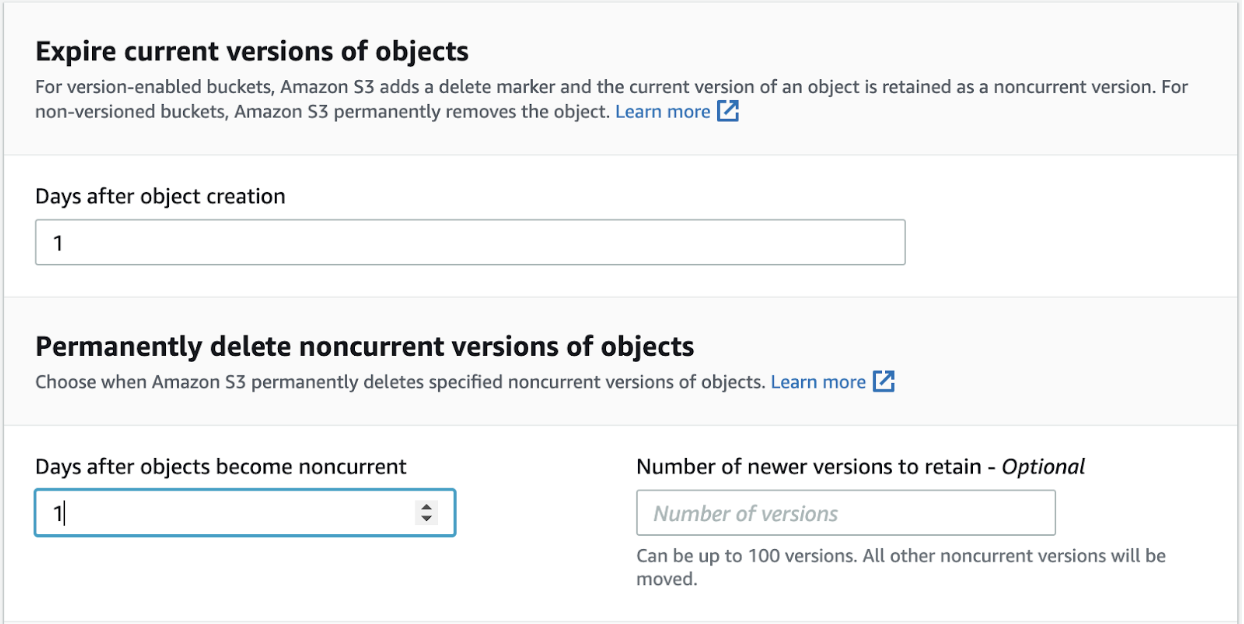The image size is (1244, 624).
Task: Click the helper text about 100 versions limit
Action: (901, 555)
